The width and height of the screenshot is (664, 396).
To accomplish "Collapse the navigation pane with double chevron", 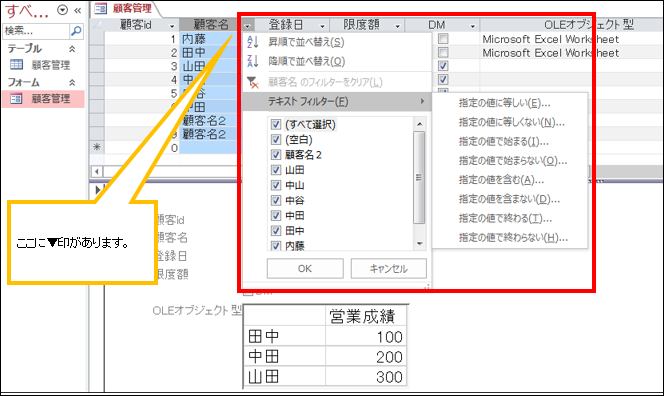I will (x=77, y=10).
